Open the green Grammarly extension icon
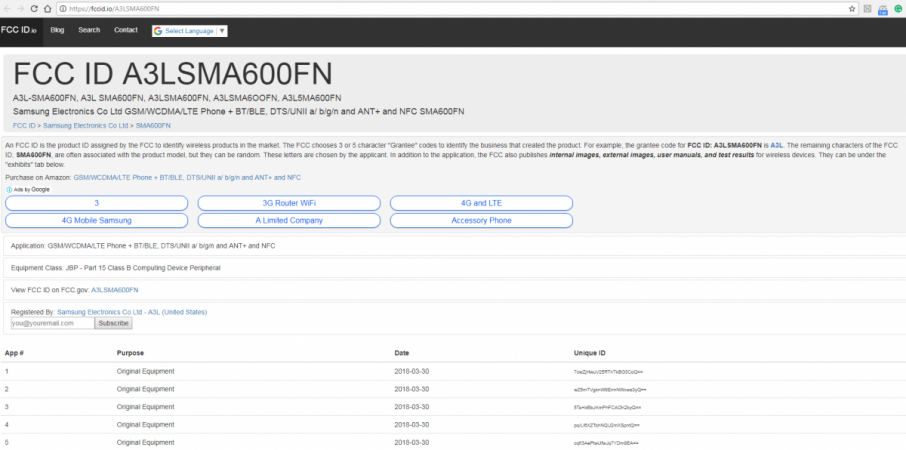This screenshot has width=906, height=450. click(898, 9)
